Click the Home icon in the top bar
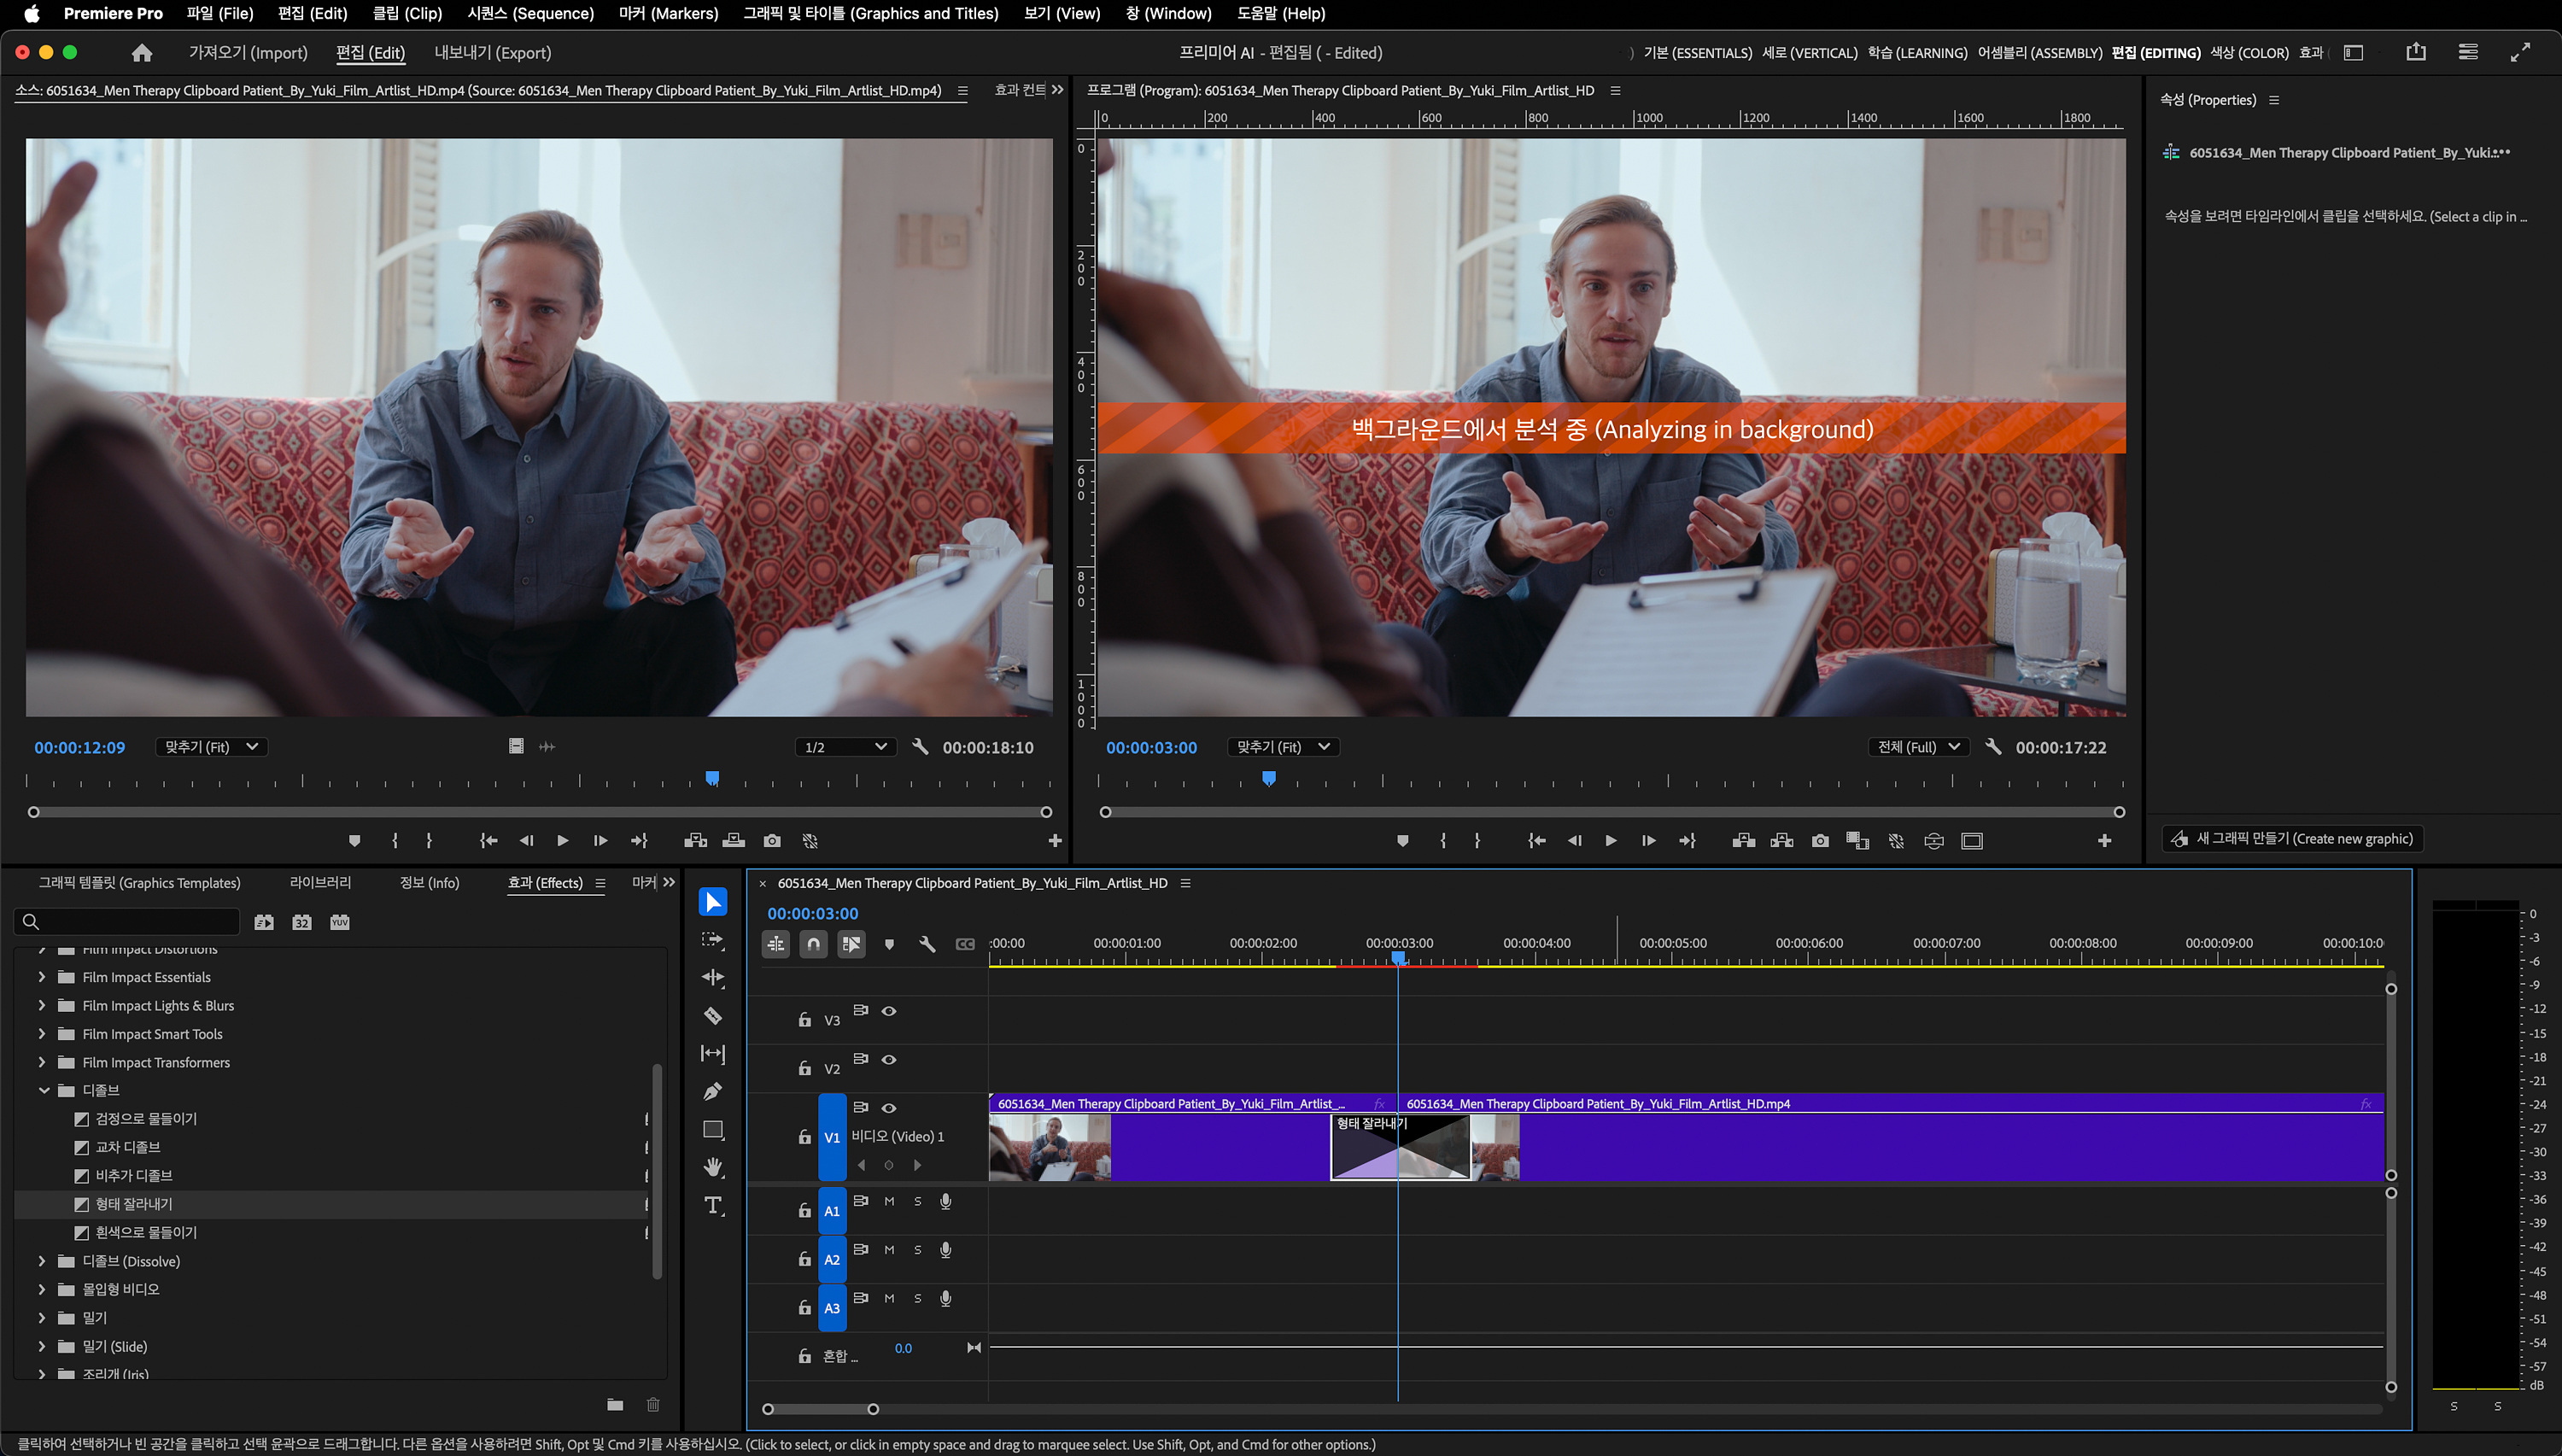Image resolution: width=2562 pixels, height=1456 pixels. pyautogui.click(x=142, y=53)
